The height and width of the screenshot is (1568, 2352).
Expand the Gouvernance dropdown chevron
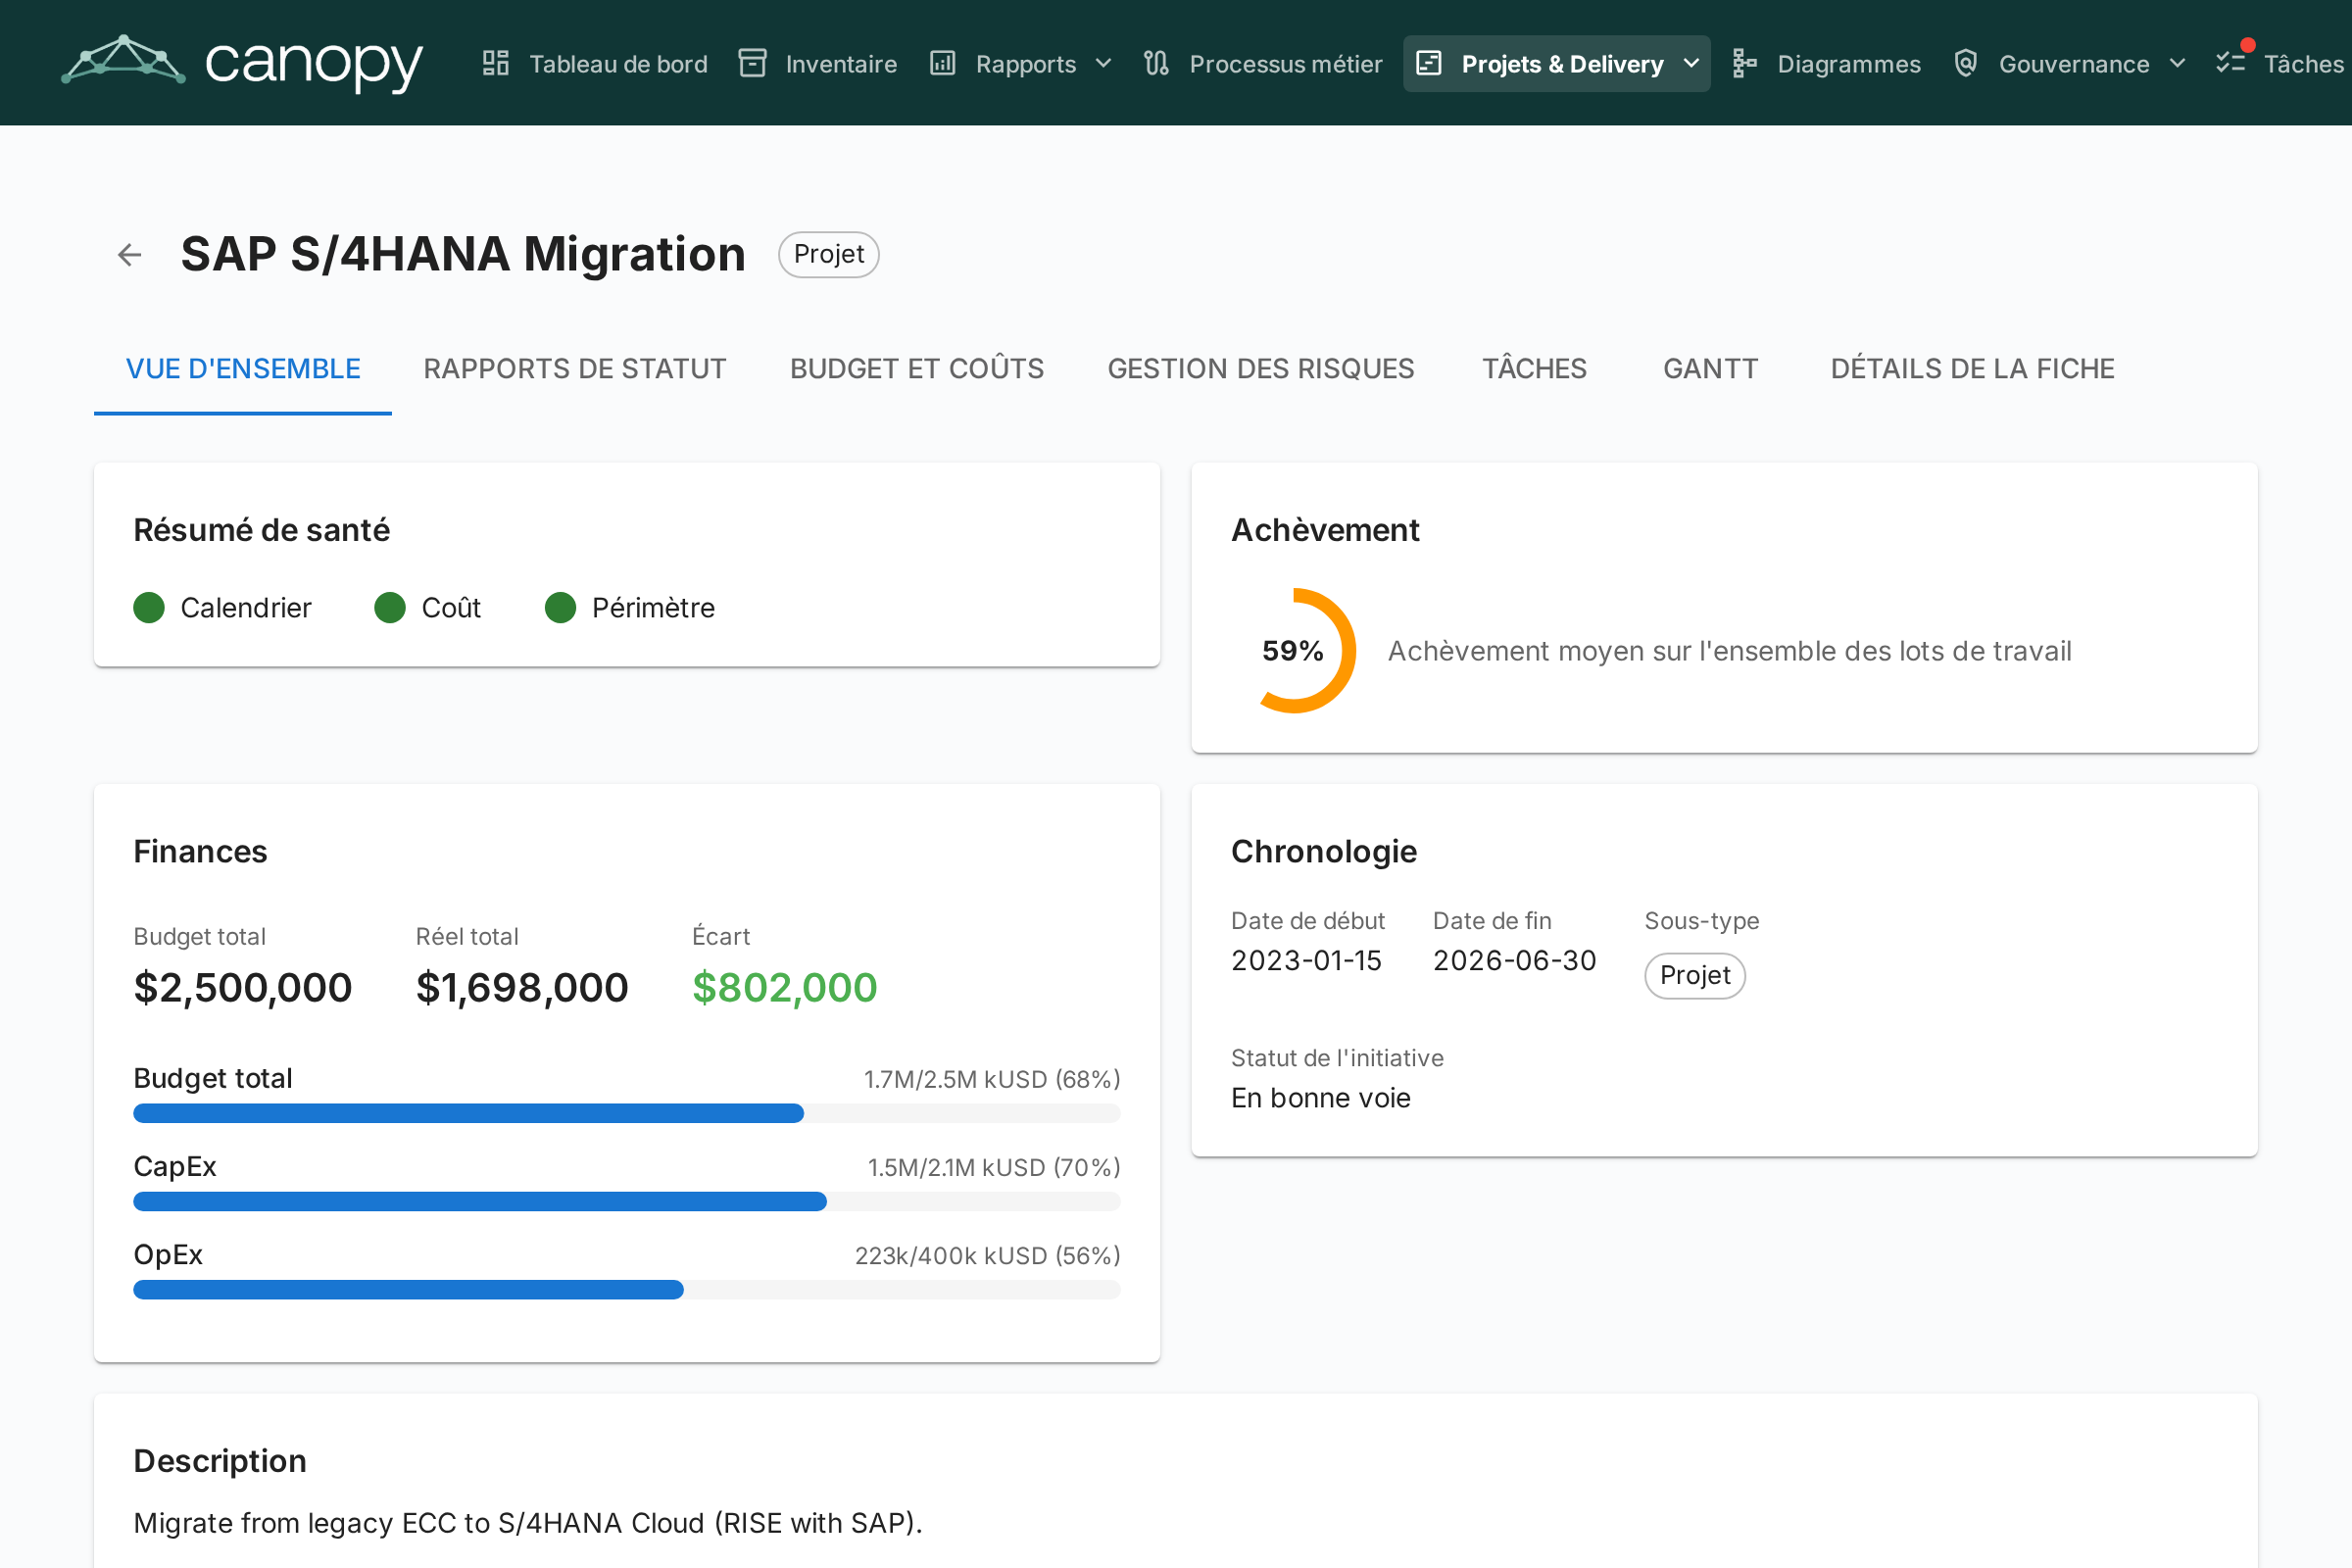coord(2177,64)
